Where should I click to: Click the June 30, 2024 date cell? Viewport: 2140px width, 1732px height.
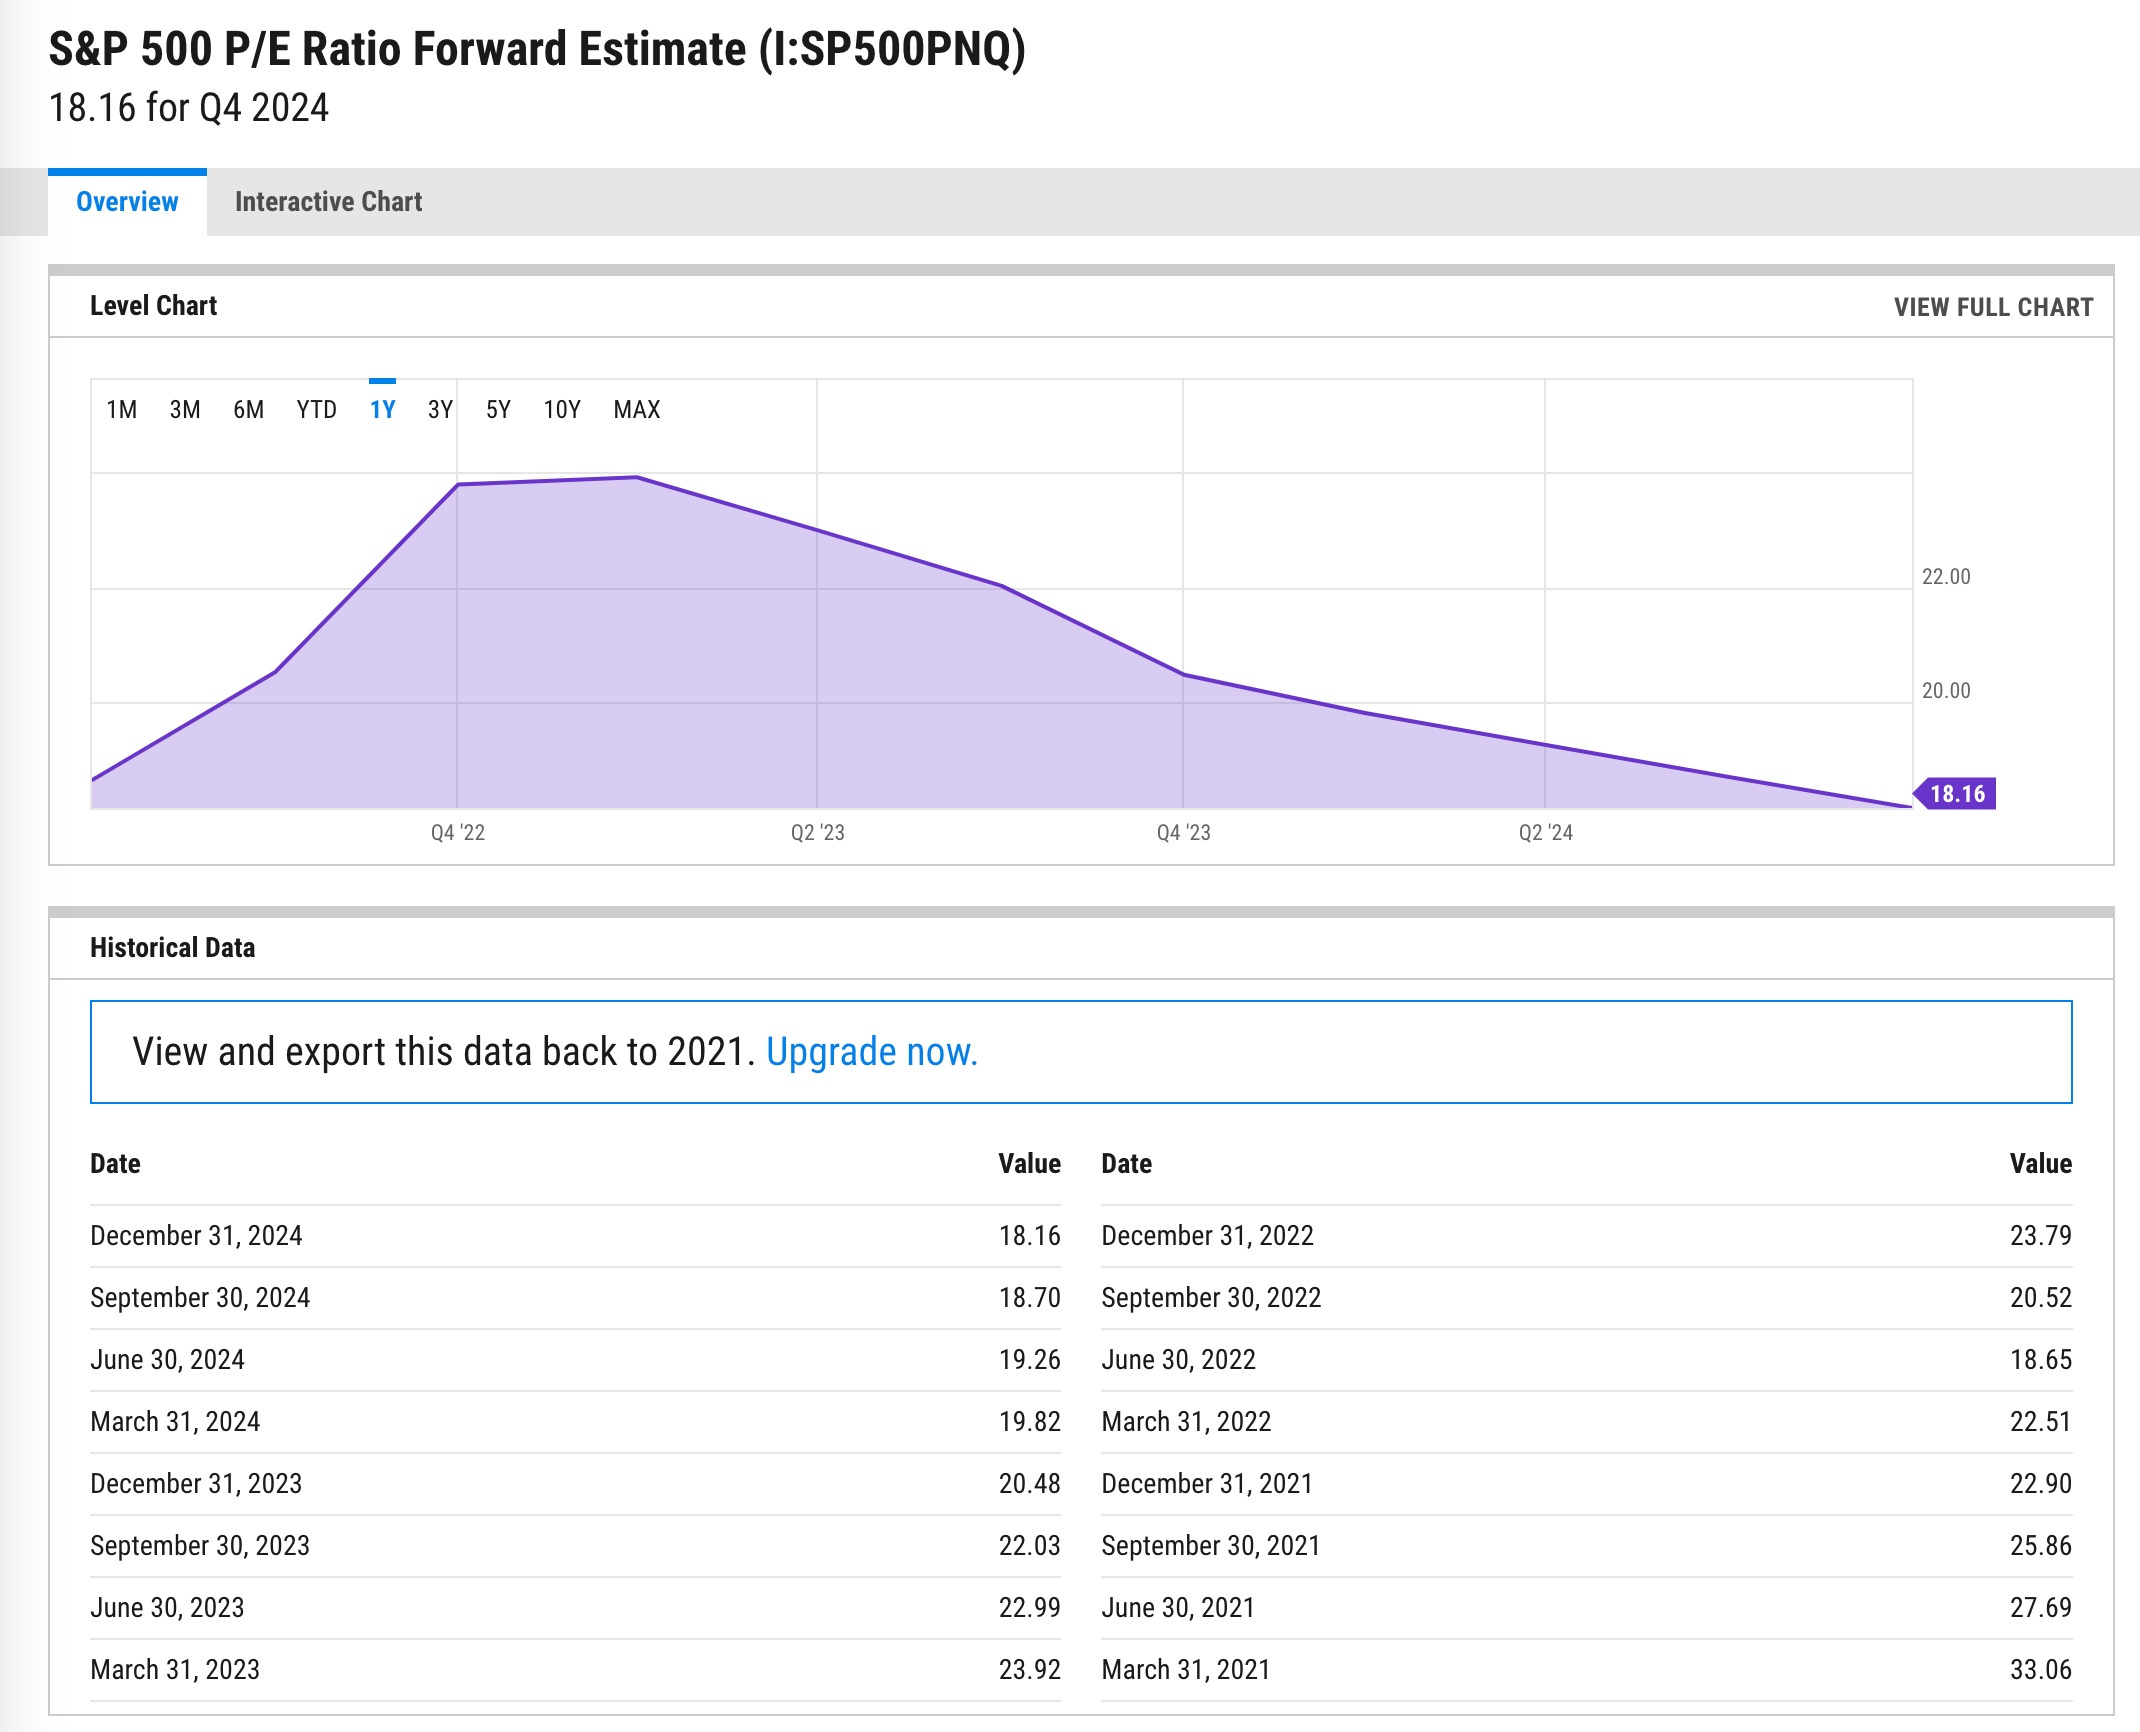(167, 1360)
